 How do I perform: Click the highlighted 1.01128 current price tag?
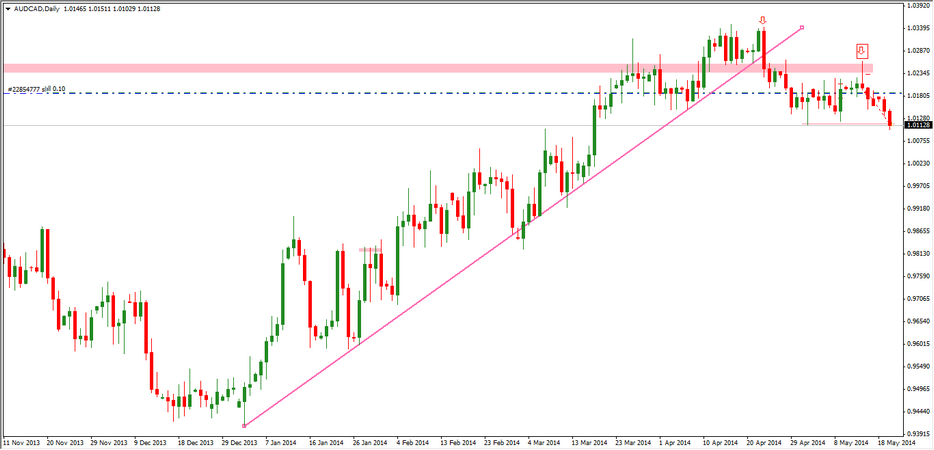[916, 125]
